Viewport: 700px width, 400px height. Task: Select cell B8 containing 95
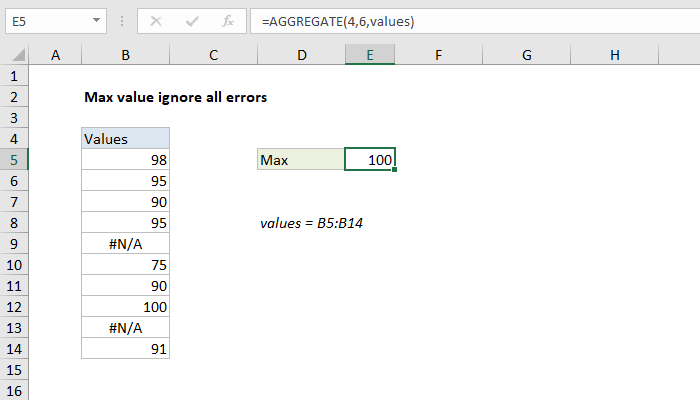(125, 223)
